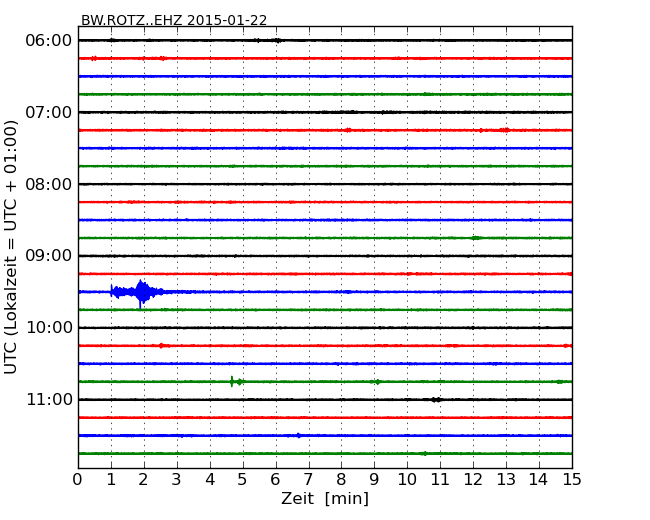Click the x-axis tick label 9
Screen dimensions: 650x520
tap(374, 480)
